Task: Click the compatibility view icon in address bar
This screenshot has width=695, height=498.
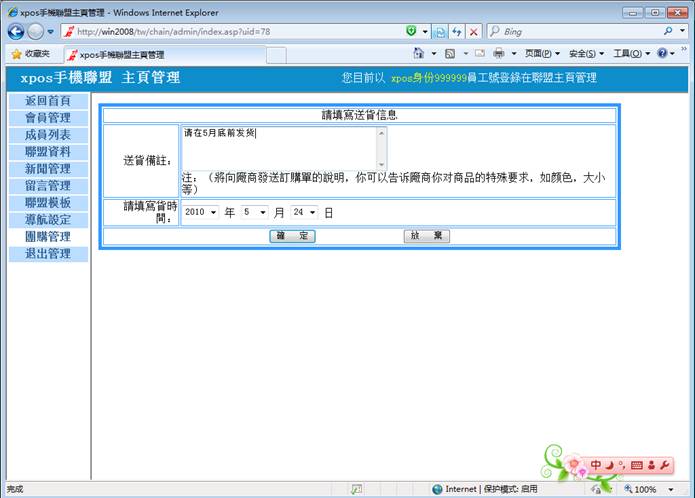Action: pos(440,32)
